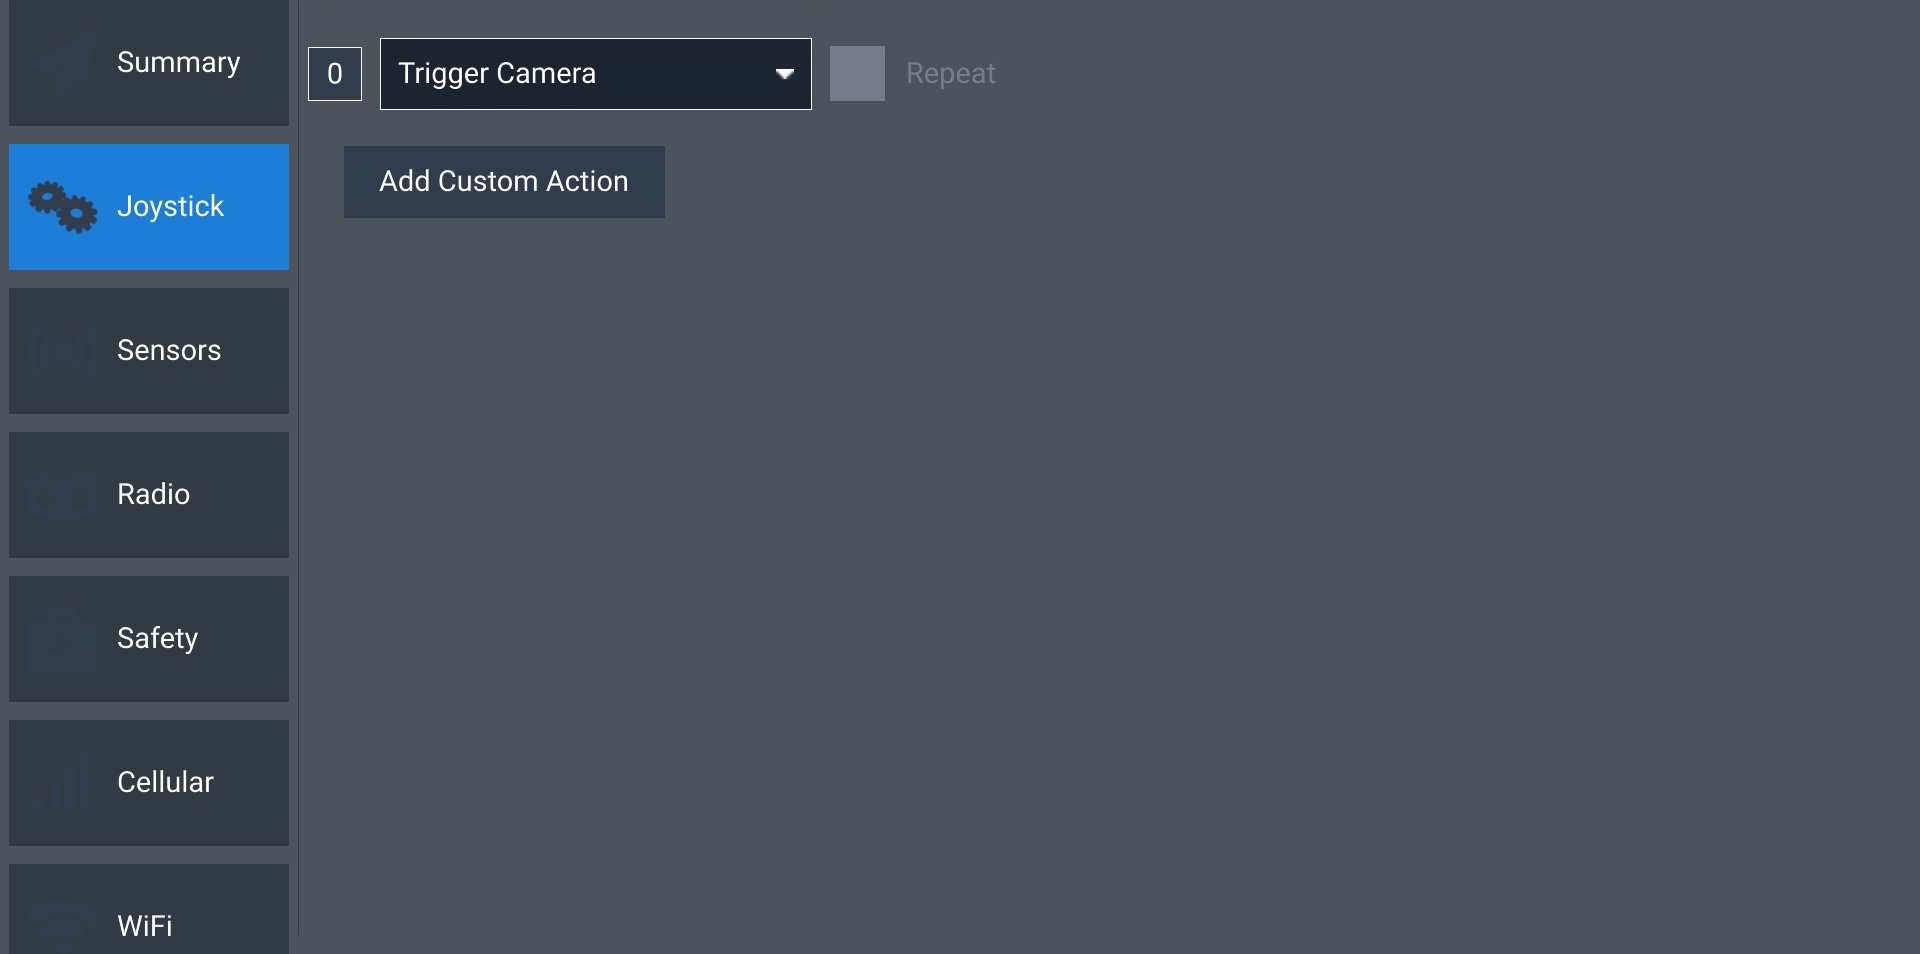This screenshot has height=954, width=1920.
Task: Switch to the Sensors setup tab
Action: click(x=169, y=351)
